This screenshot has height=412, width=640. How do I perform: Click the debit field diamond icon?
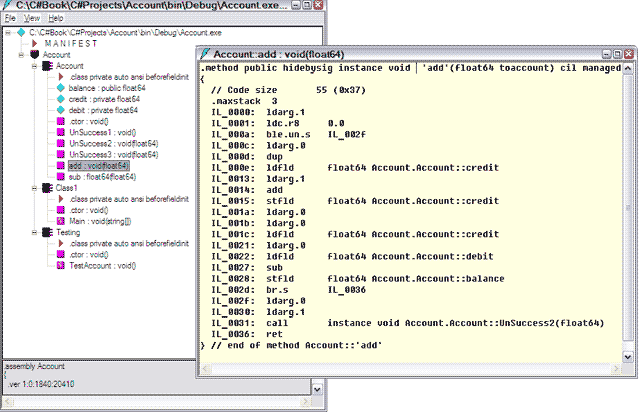[60, 110]
